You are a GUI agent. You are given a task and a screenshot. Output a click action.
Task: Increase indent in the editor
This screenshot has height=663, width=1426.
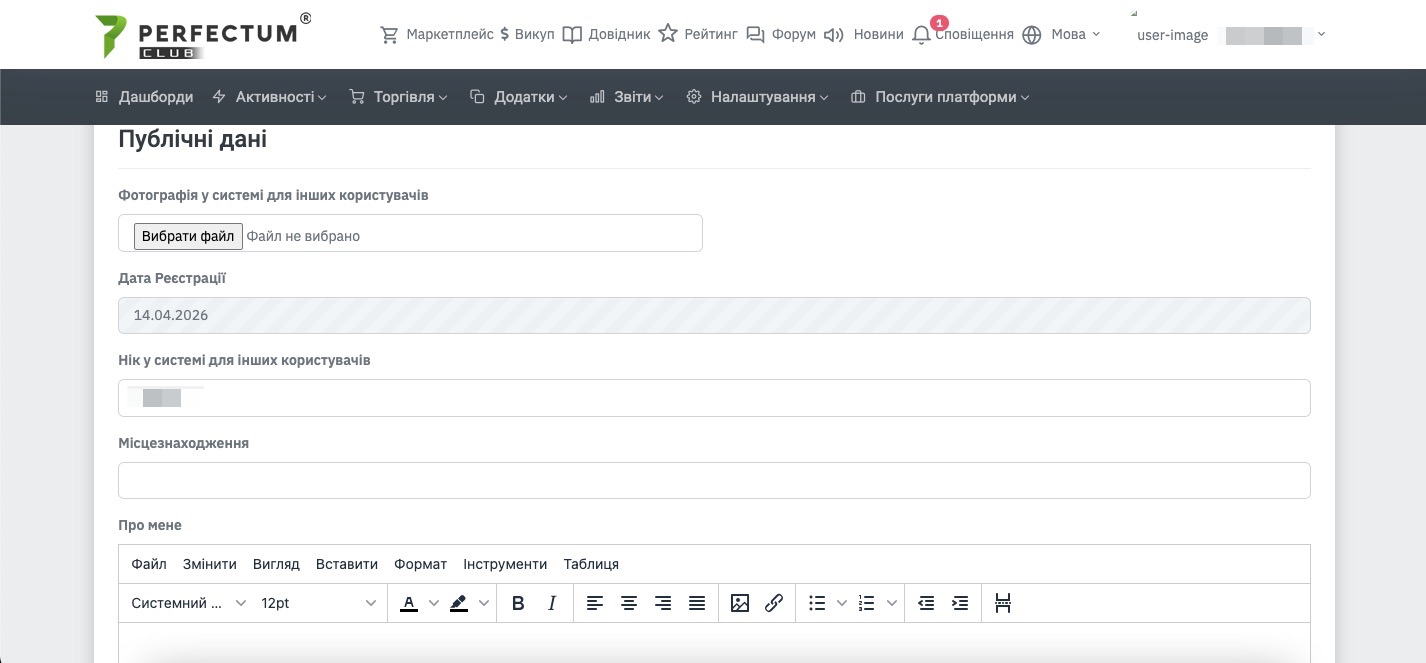960,603
